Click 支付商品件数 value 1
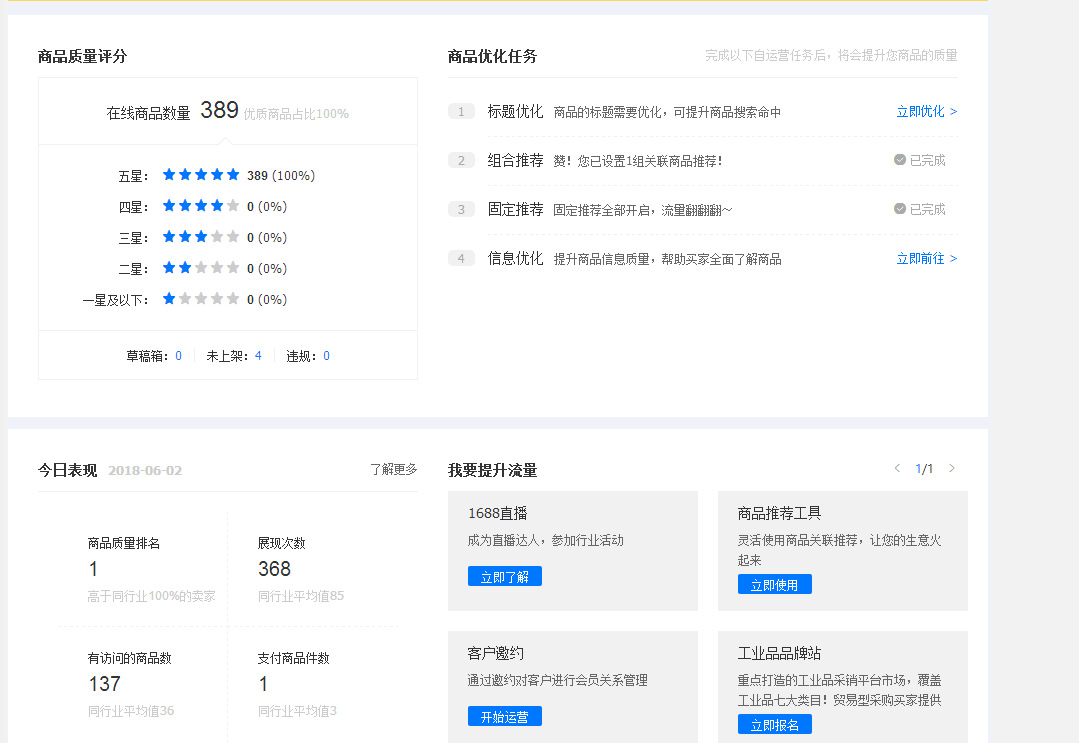The width and height of the screenshot is (1079, 743). tap(263, 684)
